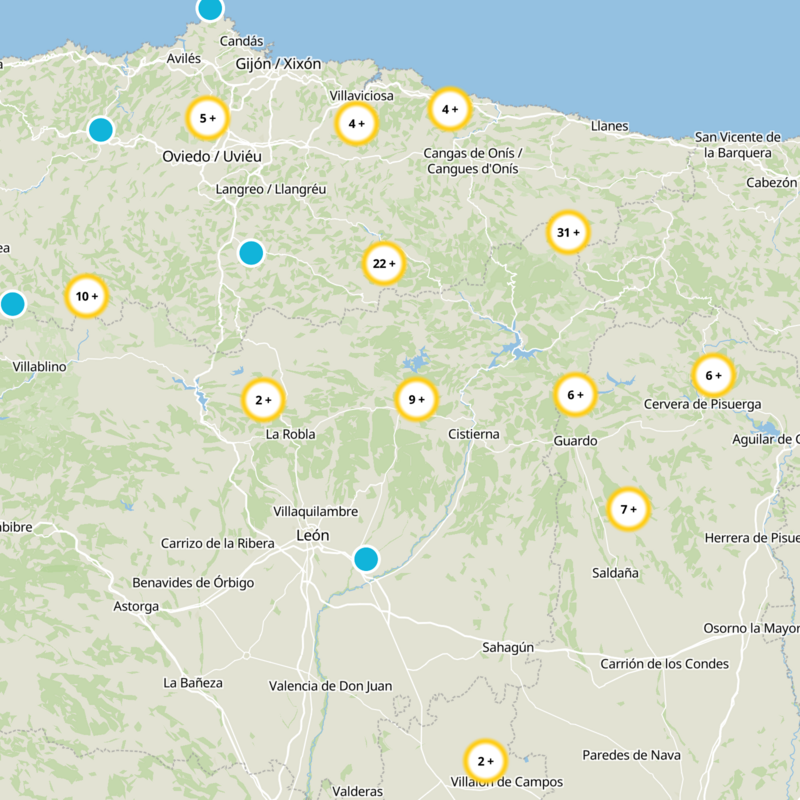The image size is (800, 800).
Task: Select blue marker left of 10+ cluster
Action: pyautogui.click(x=12, y=304)
